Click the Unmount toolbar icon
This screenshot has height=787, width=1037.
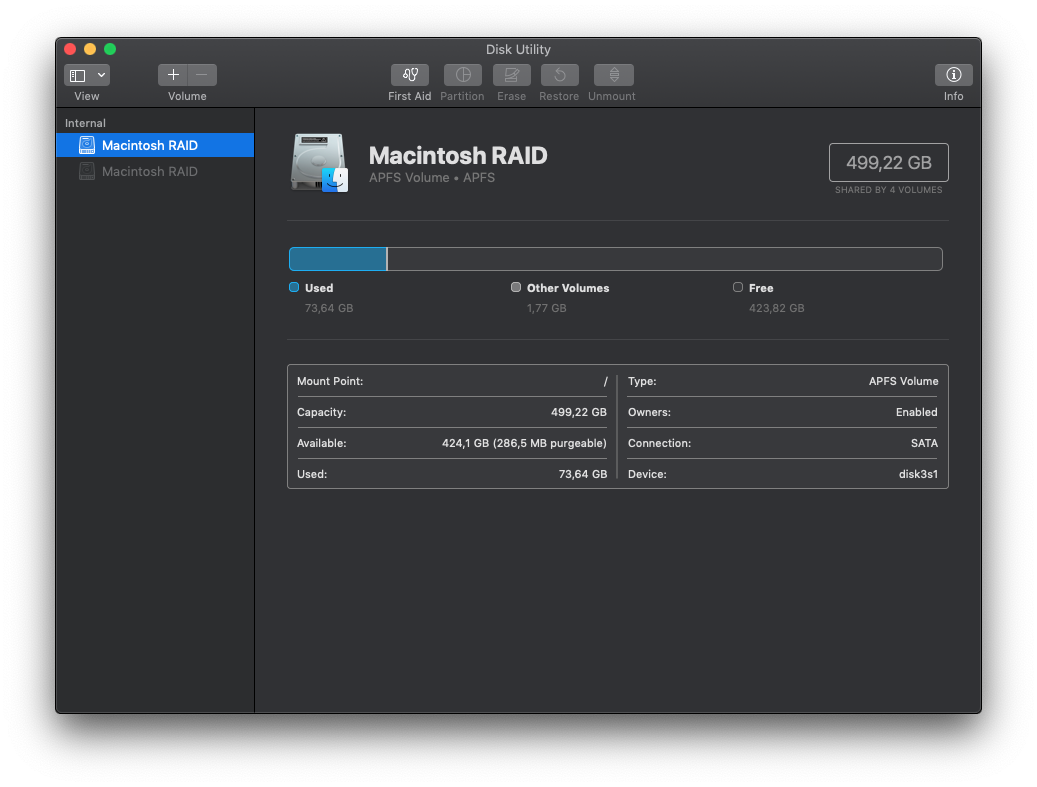coord(614,75)
